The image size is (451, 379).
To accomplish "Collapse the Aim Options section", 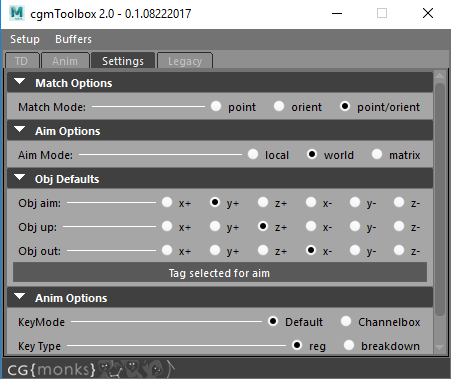I will pos(20,130).
